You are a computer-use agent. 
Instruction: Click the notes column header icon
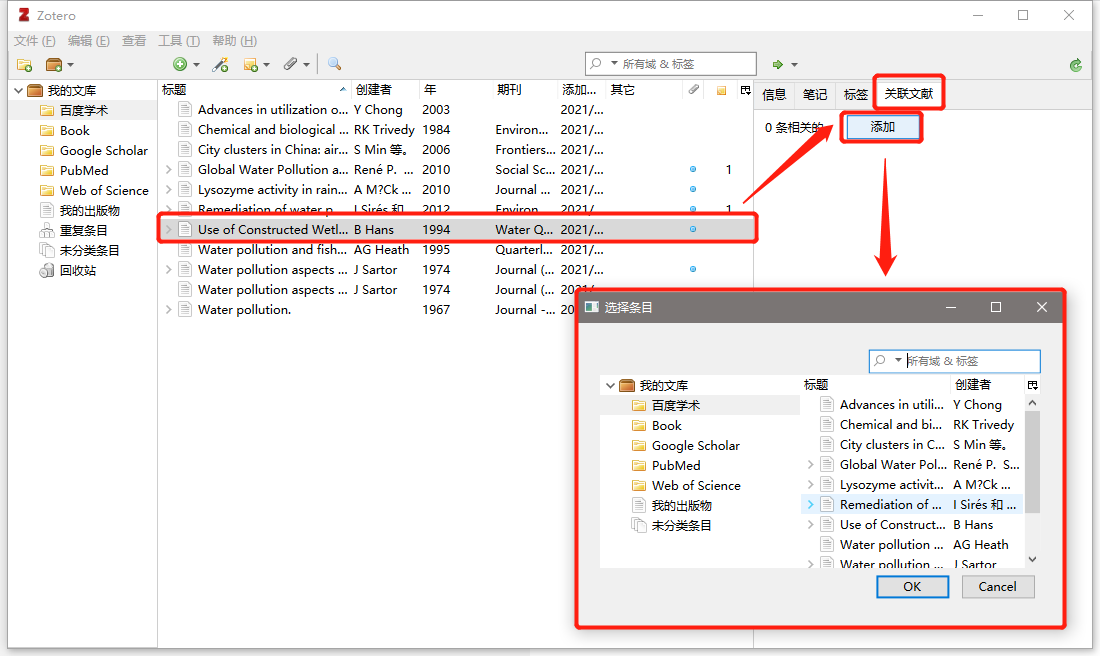coord(721,91)
